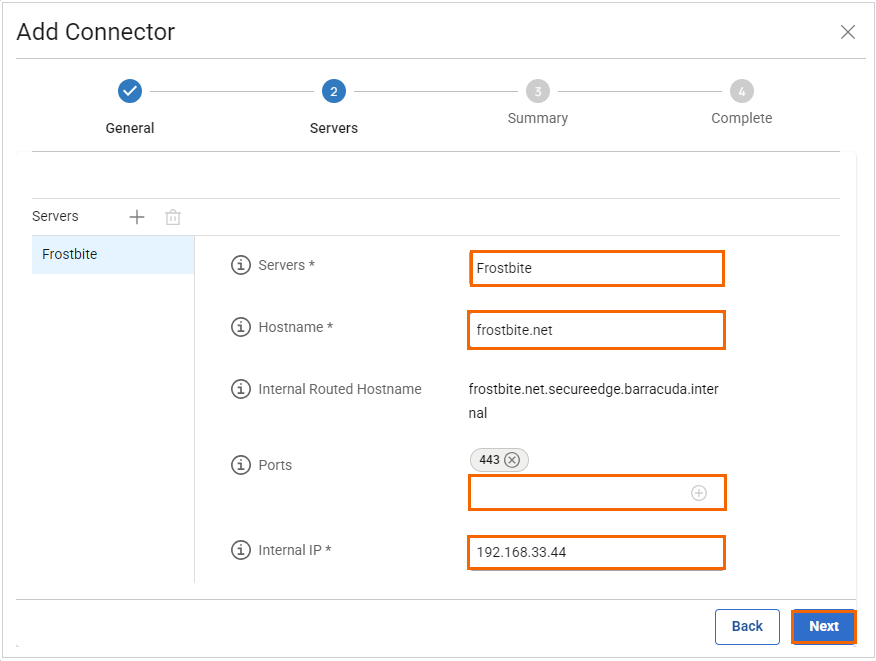Click the Hostname input field

tap(596, 330)
